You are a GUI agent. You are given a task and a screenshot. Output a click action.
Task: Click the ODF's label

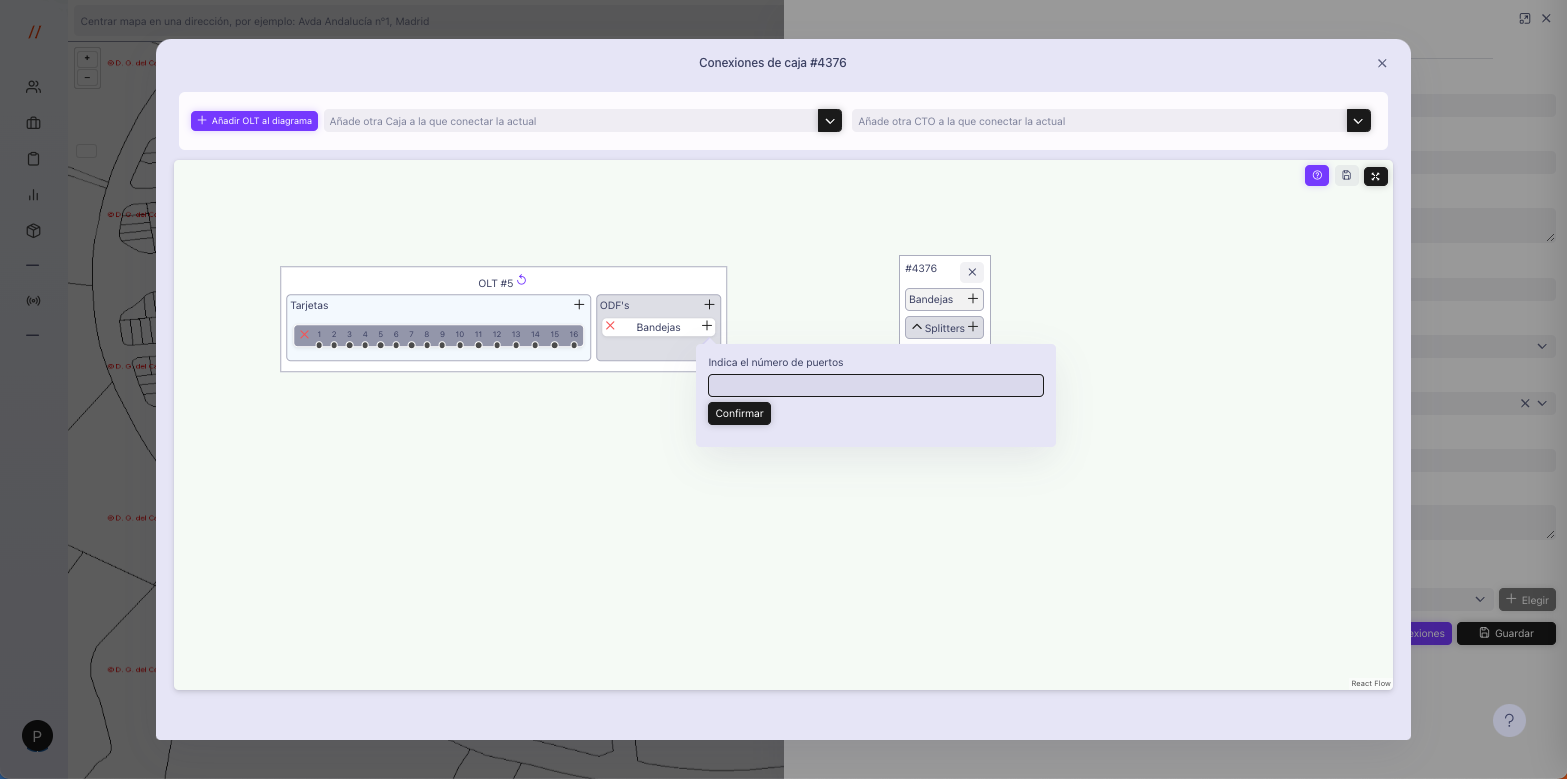pyautogui.click(x=615, y=305)
